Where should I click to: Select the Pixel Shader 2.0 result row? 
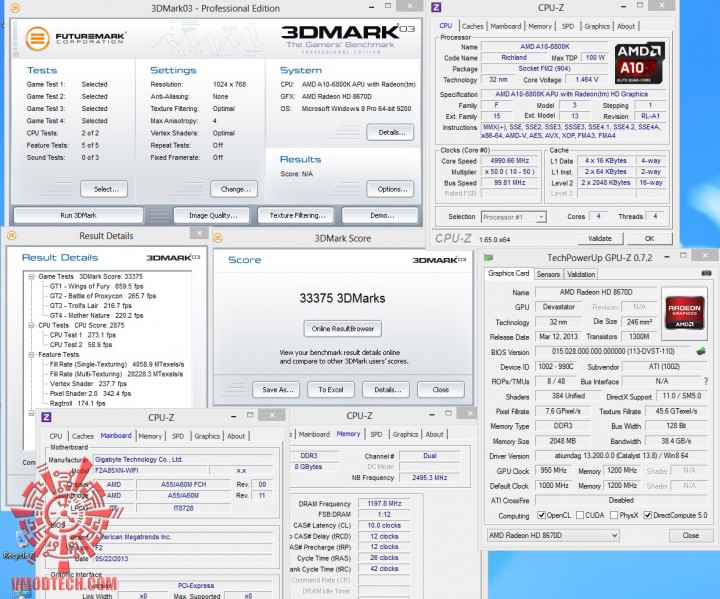(x=90, y=394)
